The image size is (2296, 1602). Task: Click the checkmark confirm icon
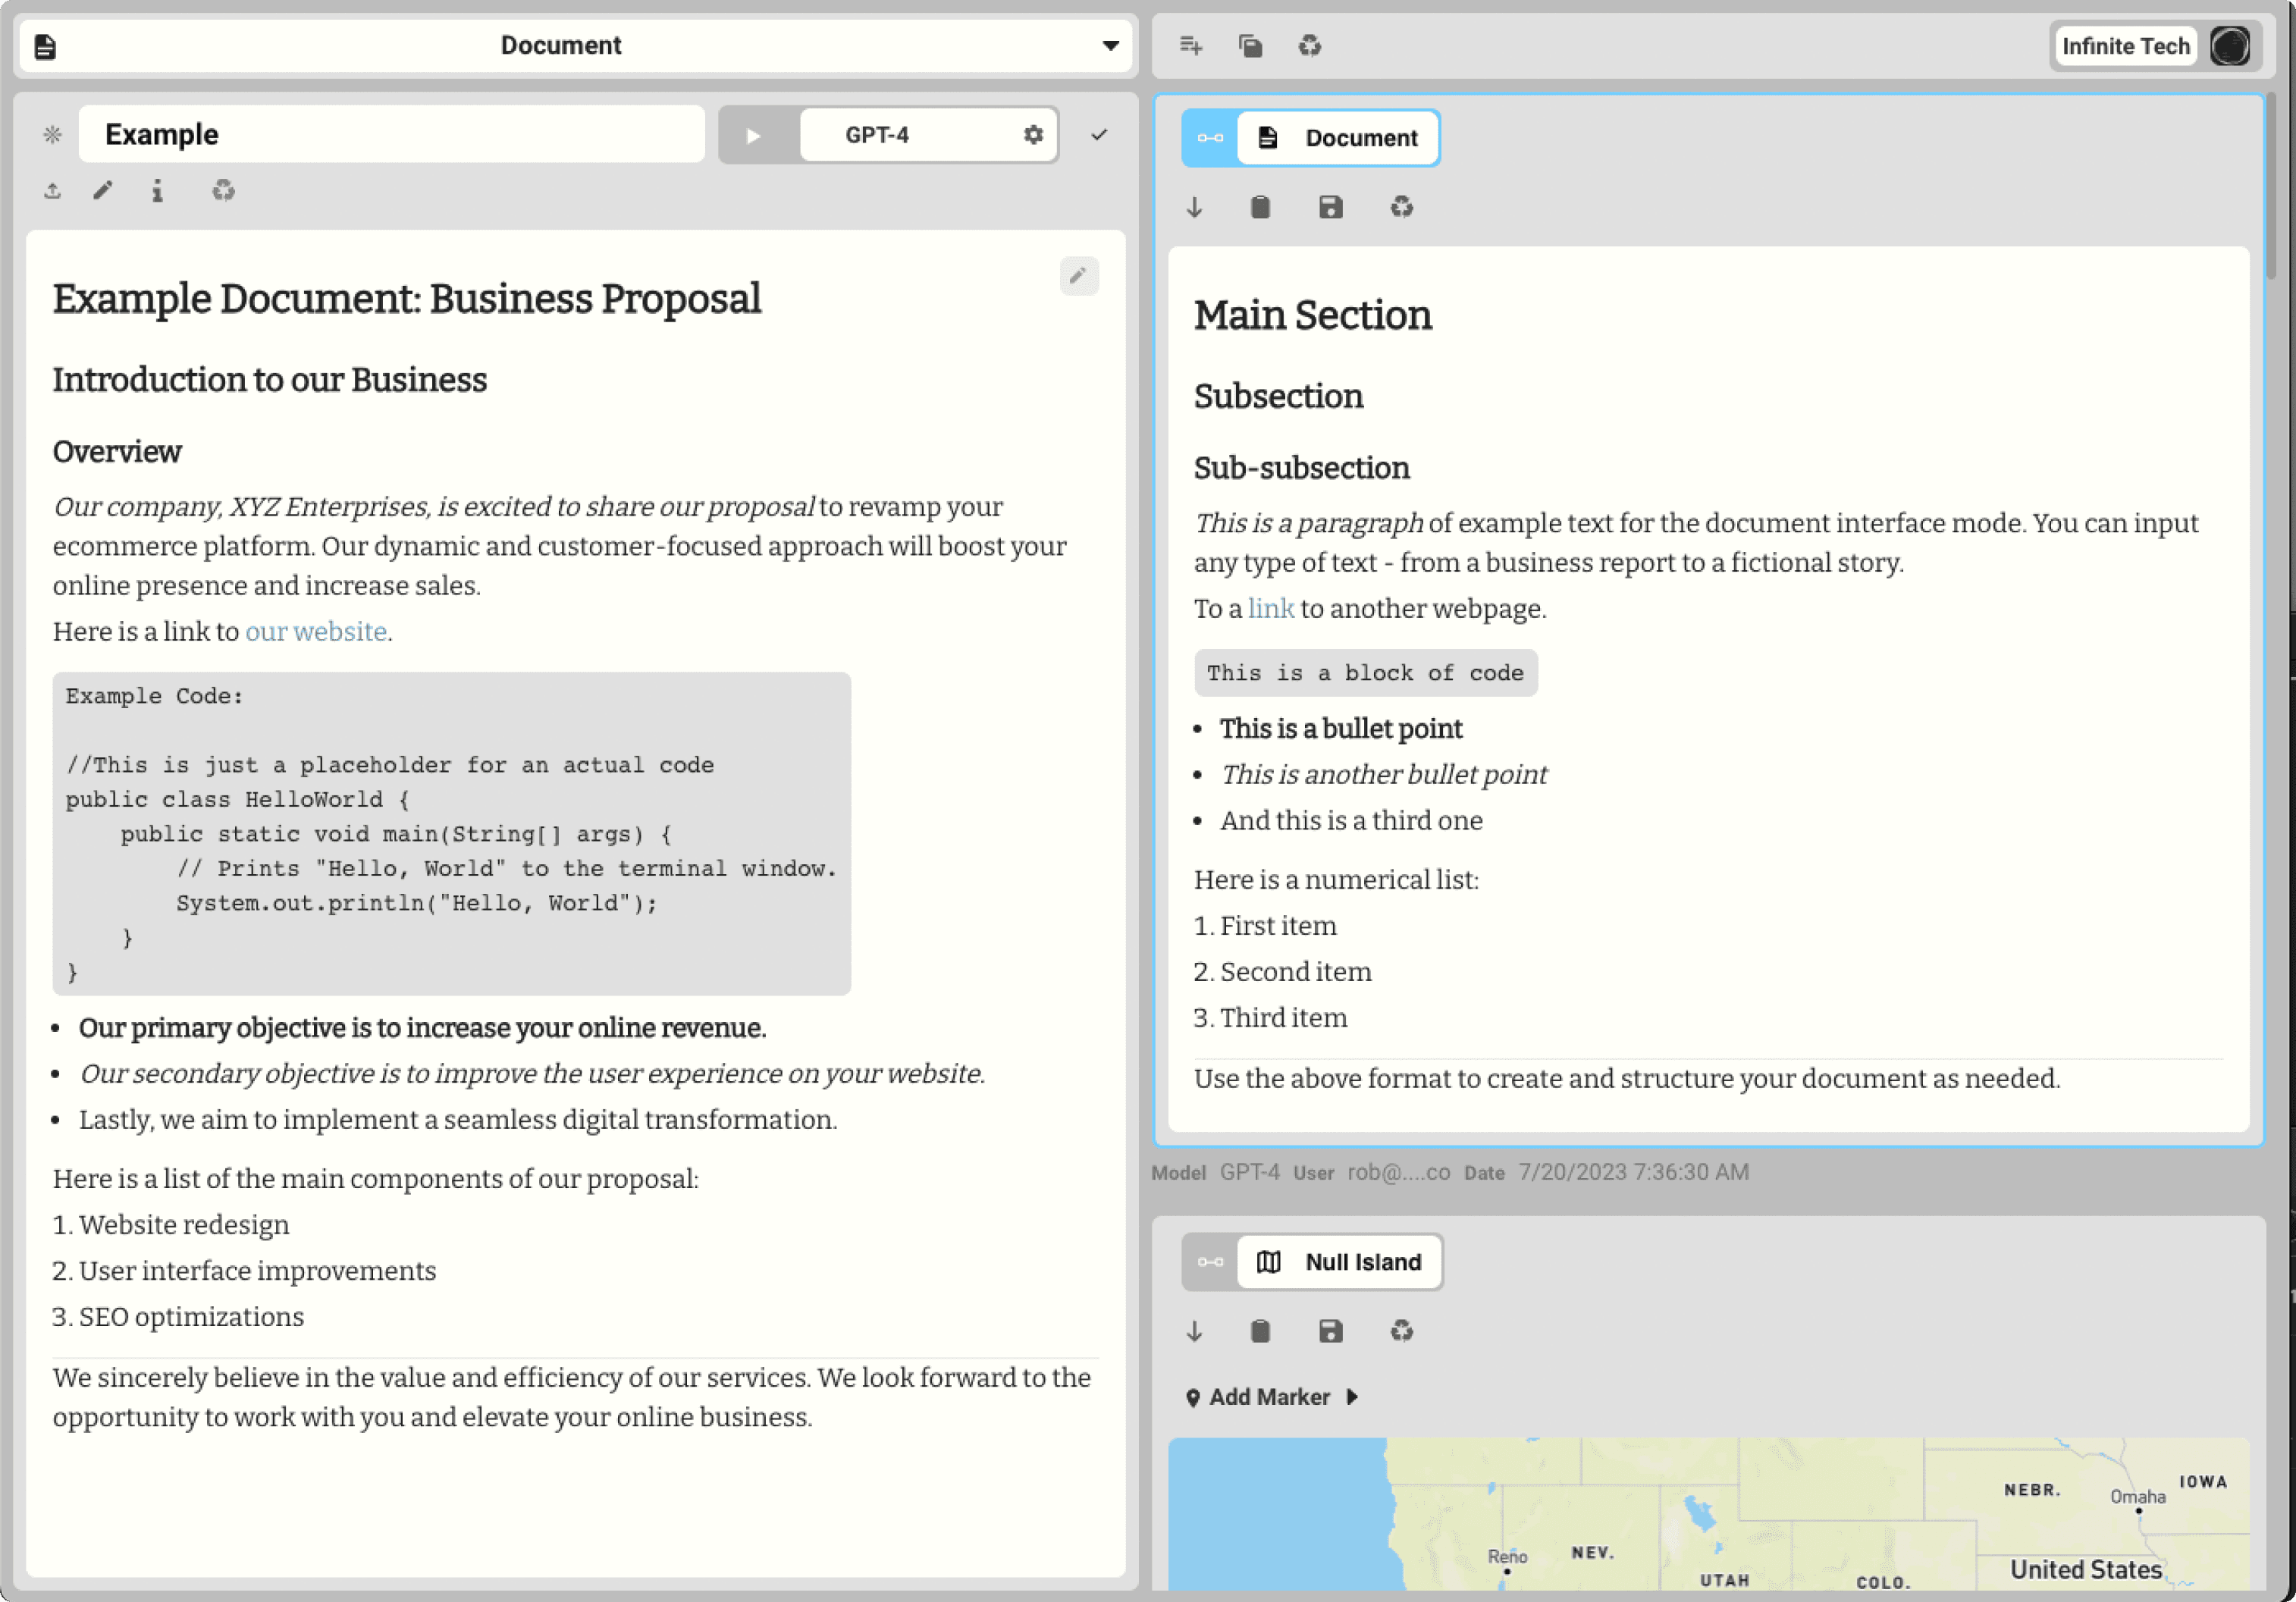(1099, 135)
